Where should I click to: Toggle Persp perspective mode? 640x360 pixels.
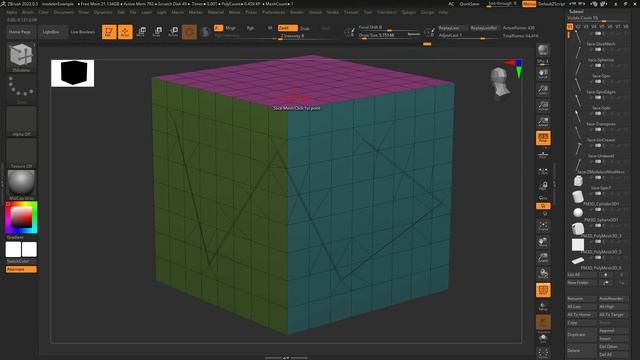pos(543,138)
